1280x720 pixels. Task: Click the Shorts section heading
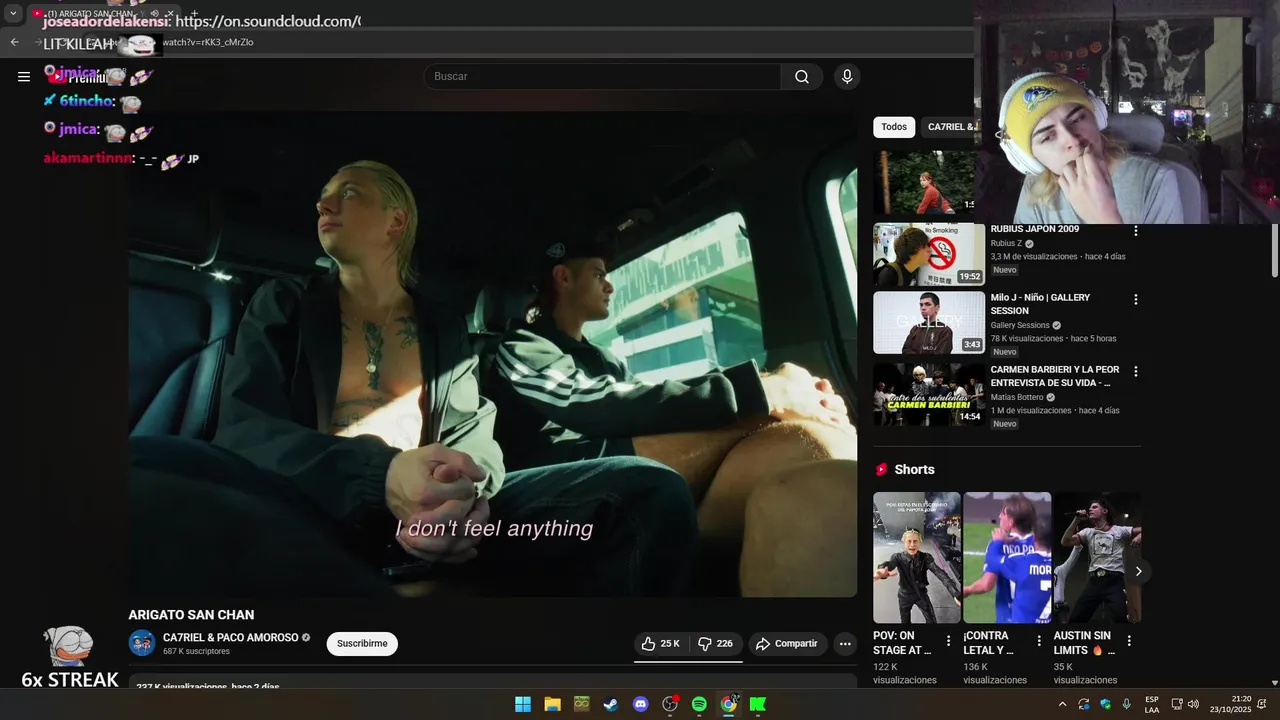(914, 470)
